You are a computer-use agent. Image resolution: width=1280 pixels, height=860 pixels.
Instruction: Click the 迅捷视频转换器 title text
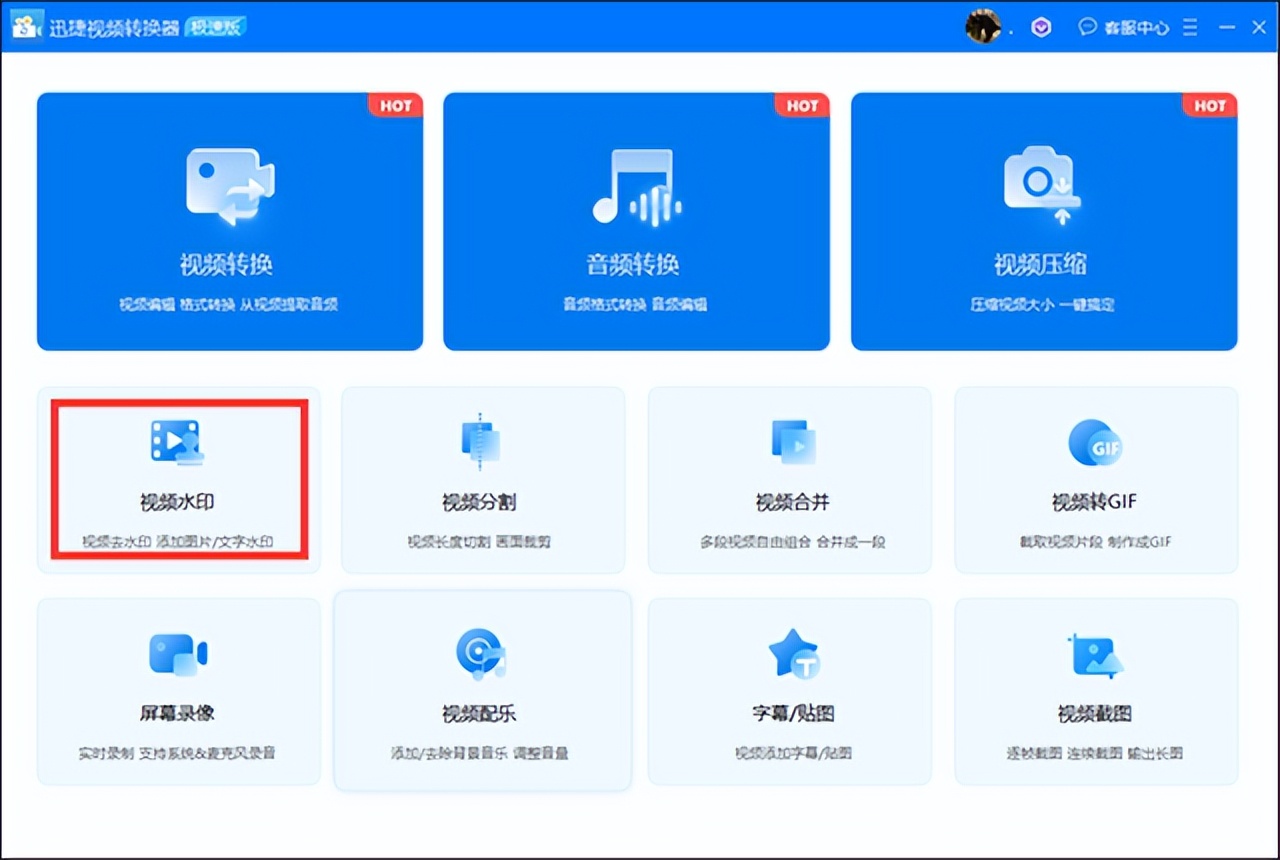click(115, 28)
